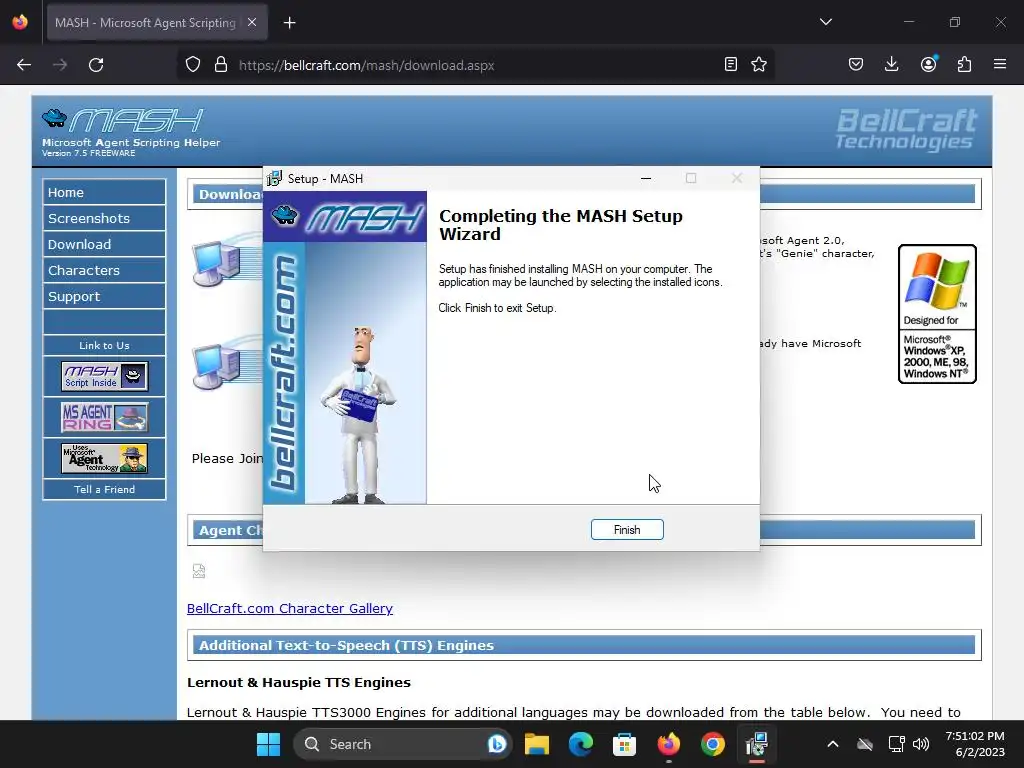Open Screenshots in the site sidebar

tap(104, 218)
